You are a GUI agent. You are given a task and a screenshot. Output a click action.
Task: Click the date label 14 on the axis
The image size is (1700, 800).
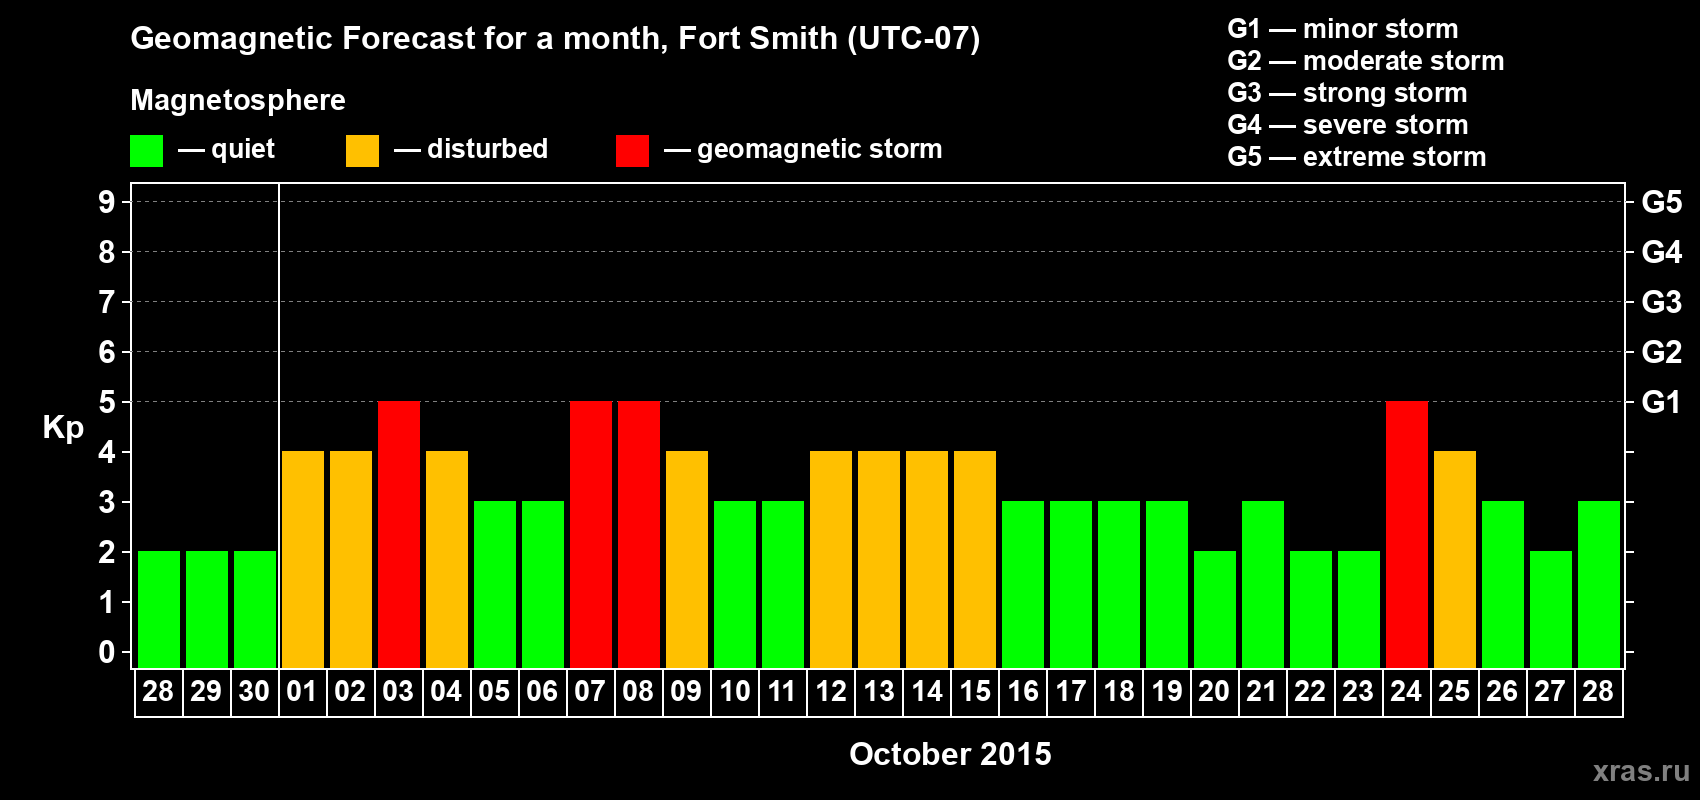[926, 692]
